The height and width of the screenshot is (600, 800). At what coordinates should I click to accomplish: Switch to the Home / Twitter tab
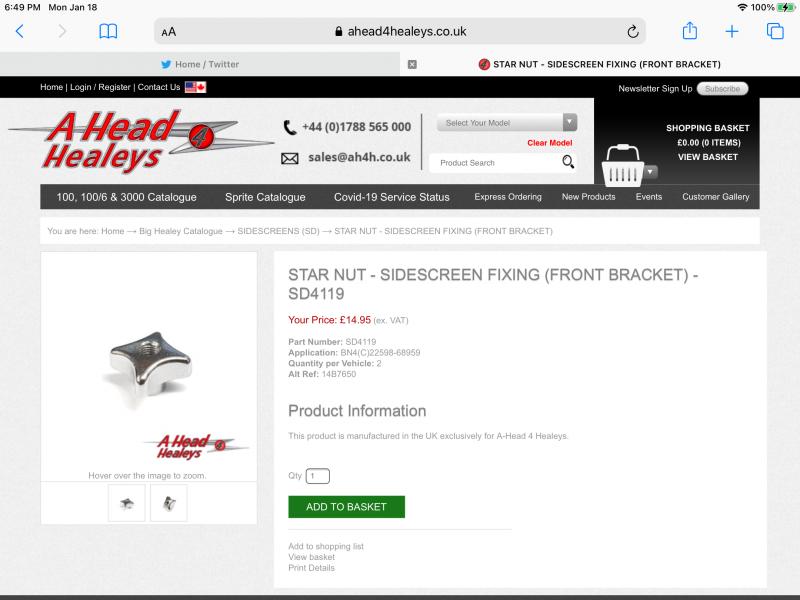pyautogui.click(x=200, y=64)
